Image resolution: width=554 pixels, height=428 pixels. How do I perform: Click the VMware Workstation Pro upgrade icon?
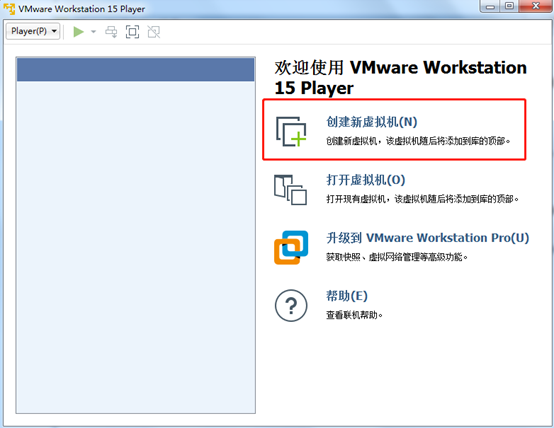[291, 247]
